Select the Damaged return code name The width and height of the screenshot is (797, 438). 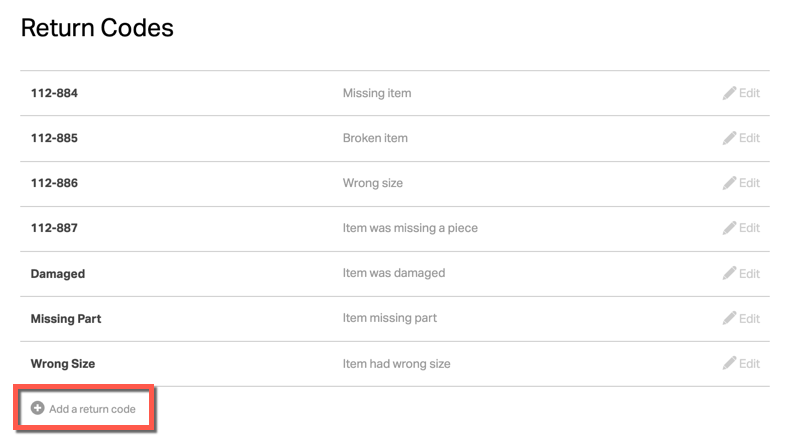coord(58,273)
